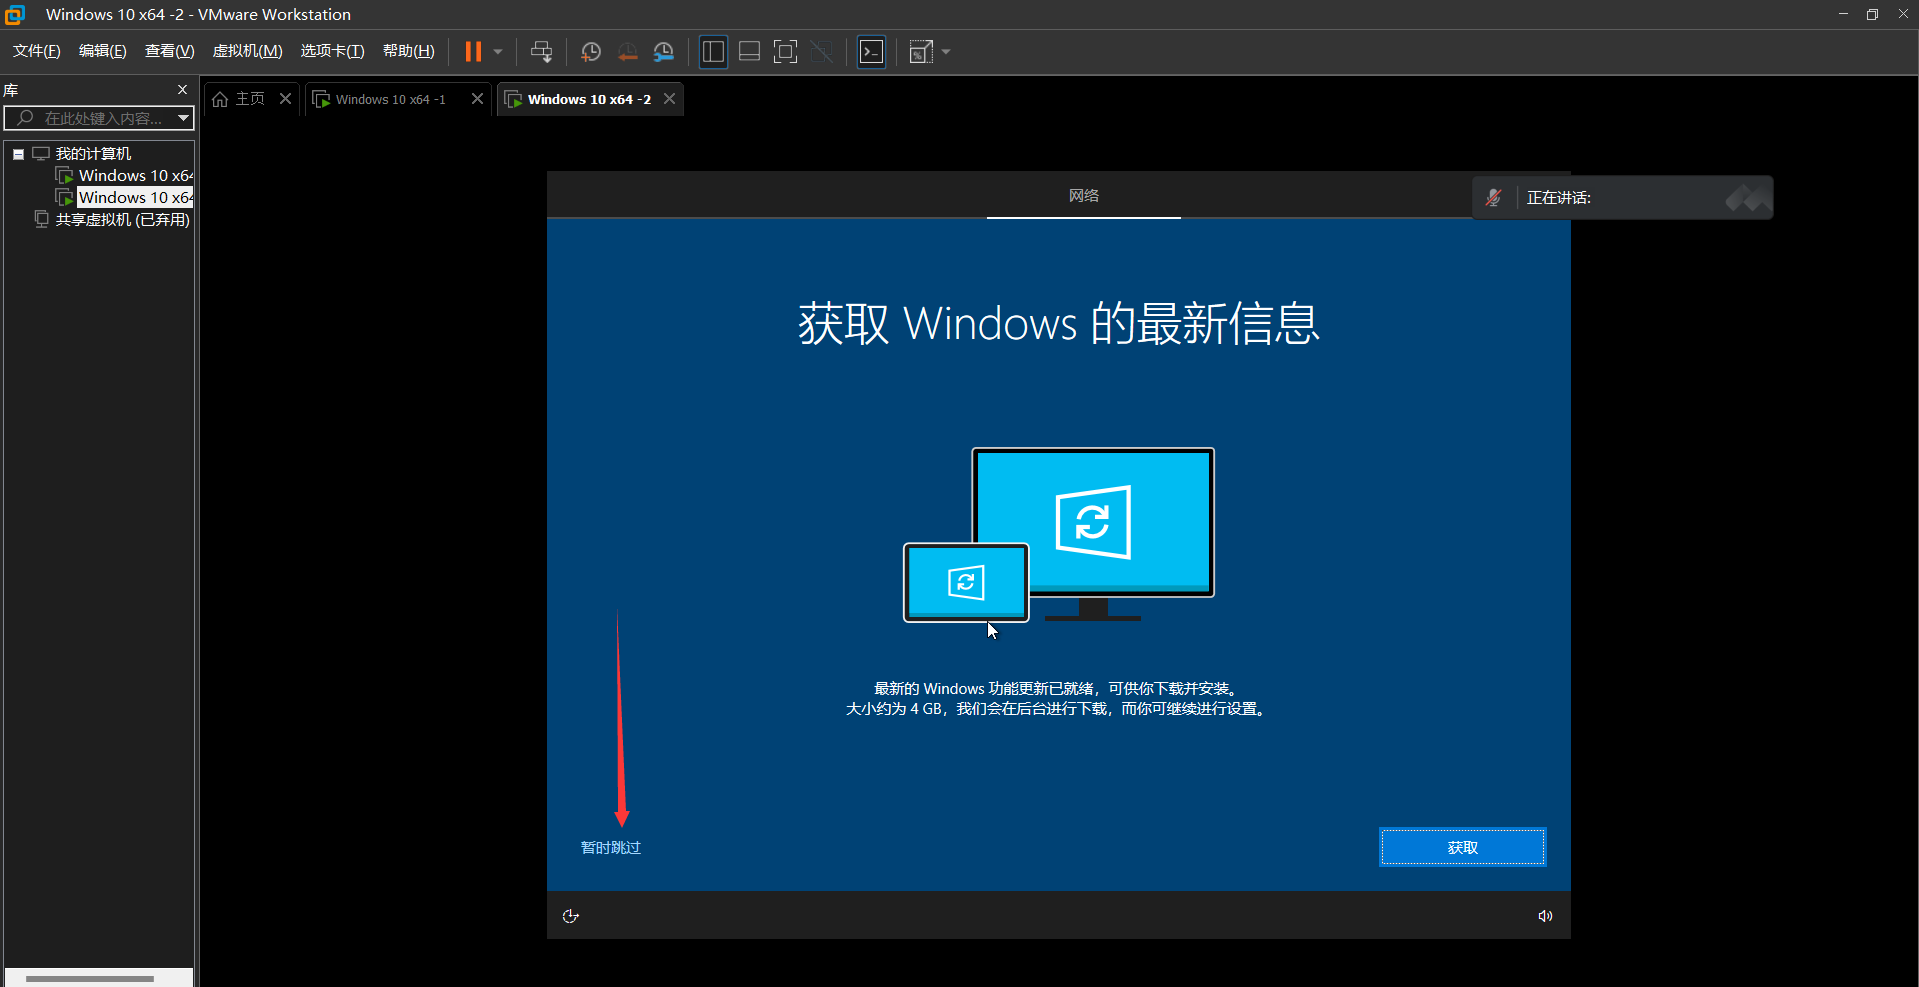The image size is (1919, 987).
Task: Click the 暂时跳过 link
Action: coord(611,847)
